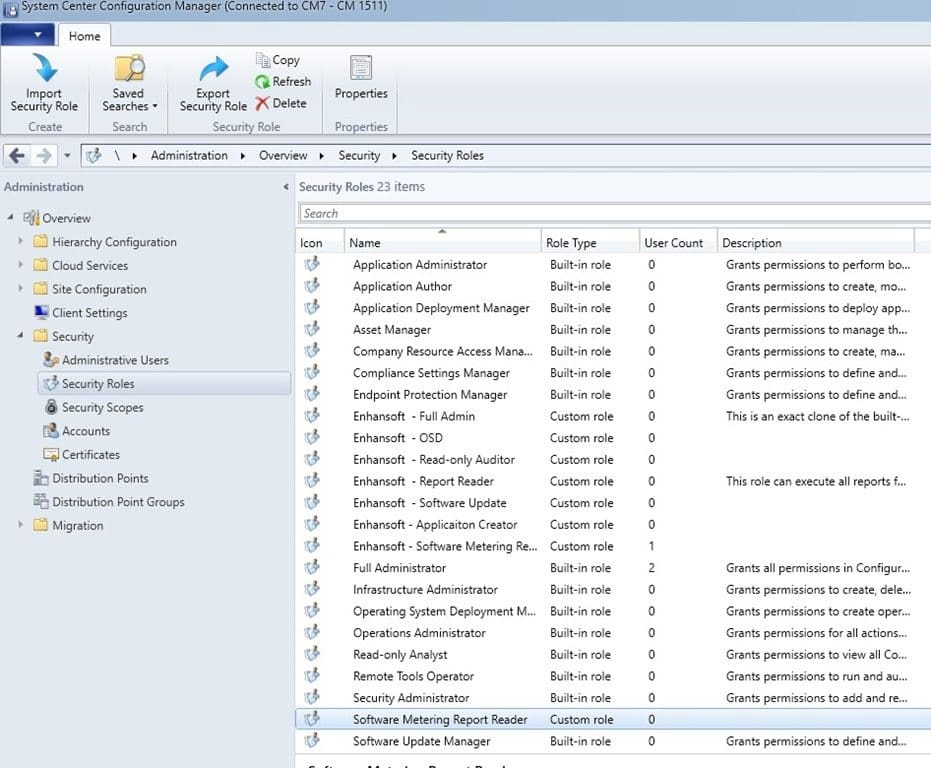Click the Migration folder icon
Image resolution: width=931 pixels, height=768 pixels.
[40, 525]
